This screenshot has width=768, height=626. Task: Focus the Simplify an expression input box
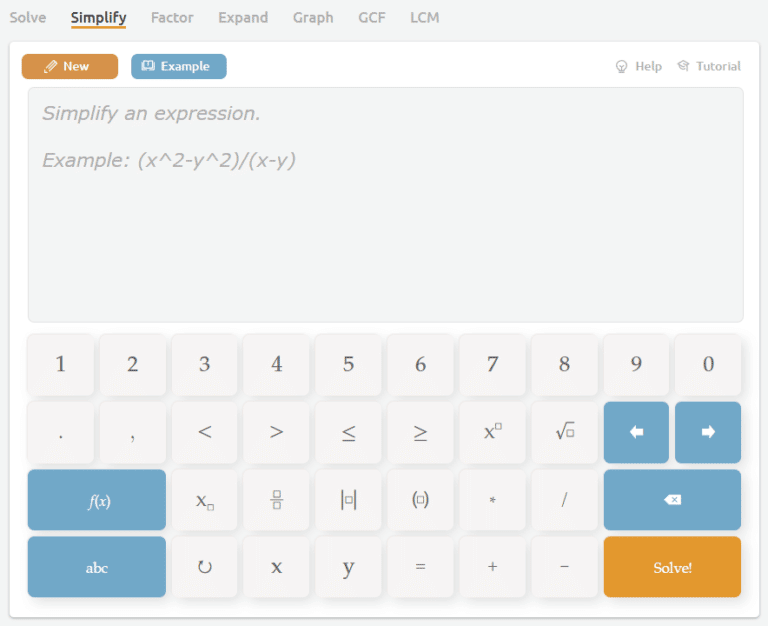pyautogui.click(x=385, y=205)
